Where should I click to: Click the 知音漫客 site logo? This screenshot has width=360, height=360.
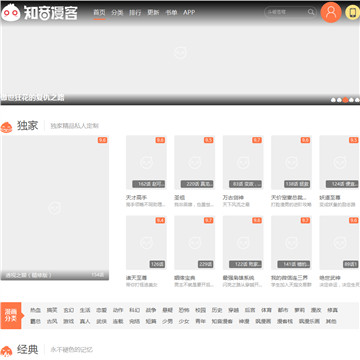tap(39, 13)
